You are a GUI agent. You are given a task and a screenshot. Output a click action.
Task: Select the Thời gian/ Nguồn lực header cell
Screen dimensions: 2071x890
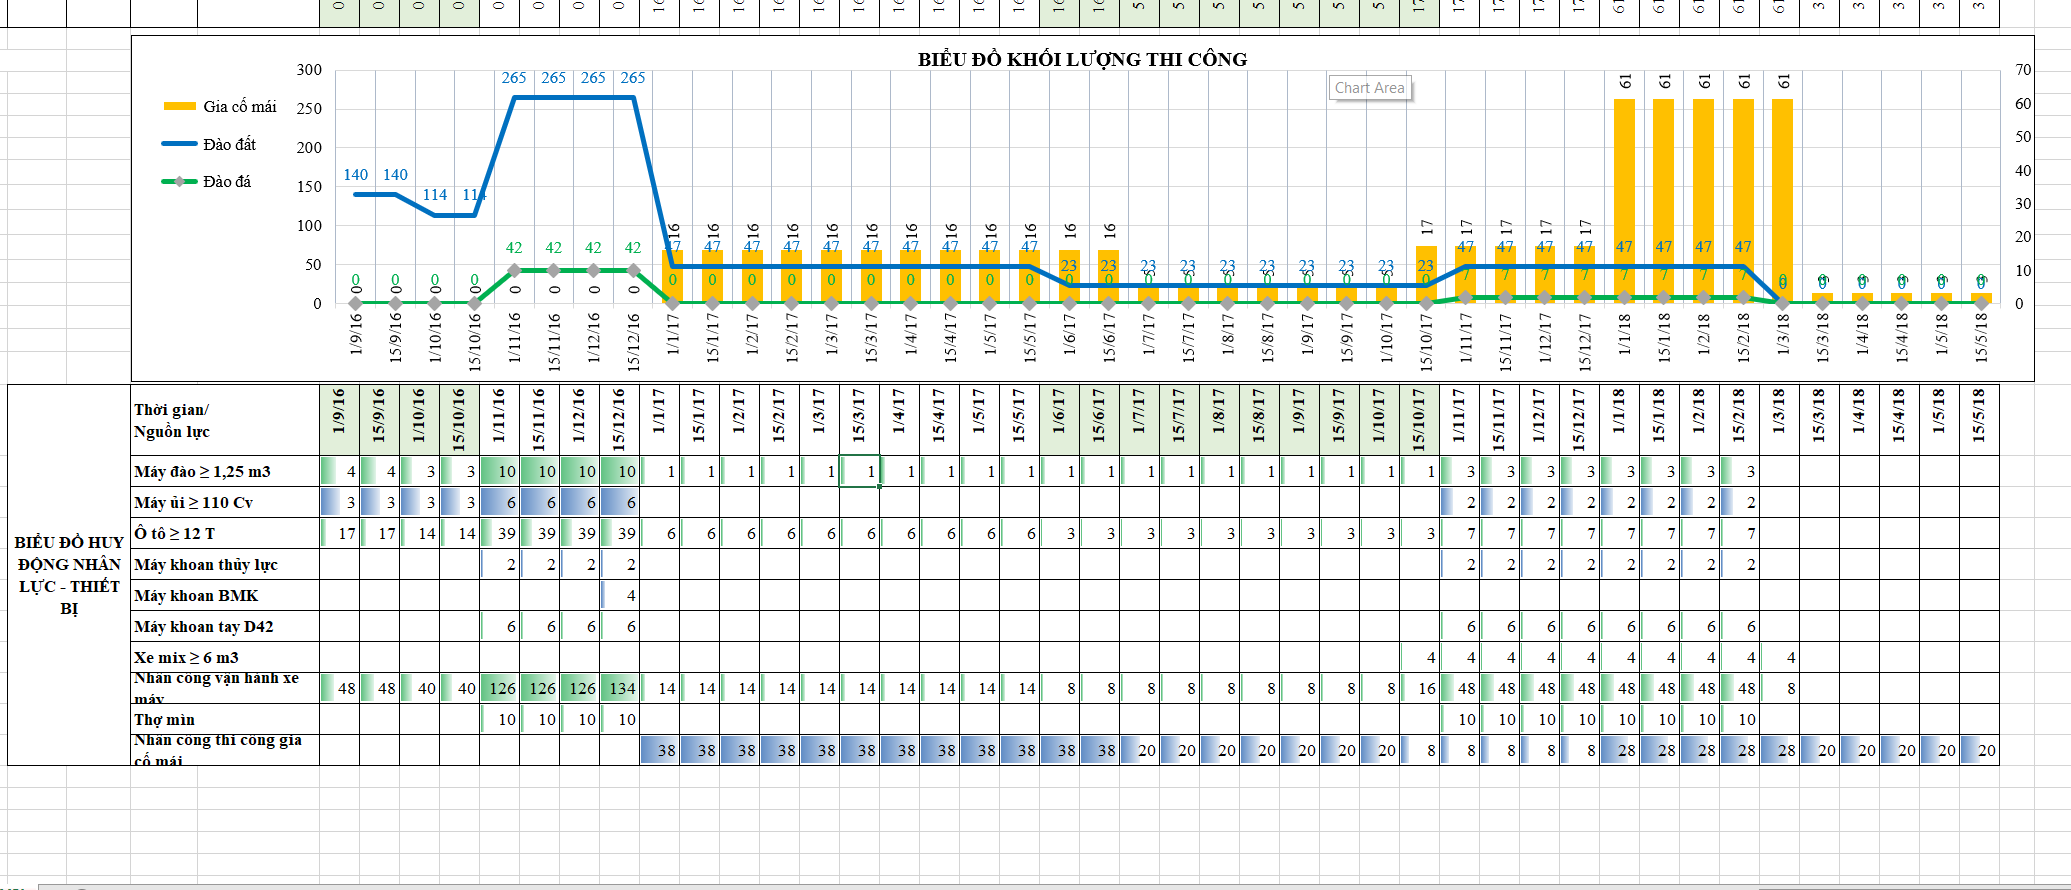(225, 420)
